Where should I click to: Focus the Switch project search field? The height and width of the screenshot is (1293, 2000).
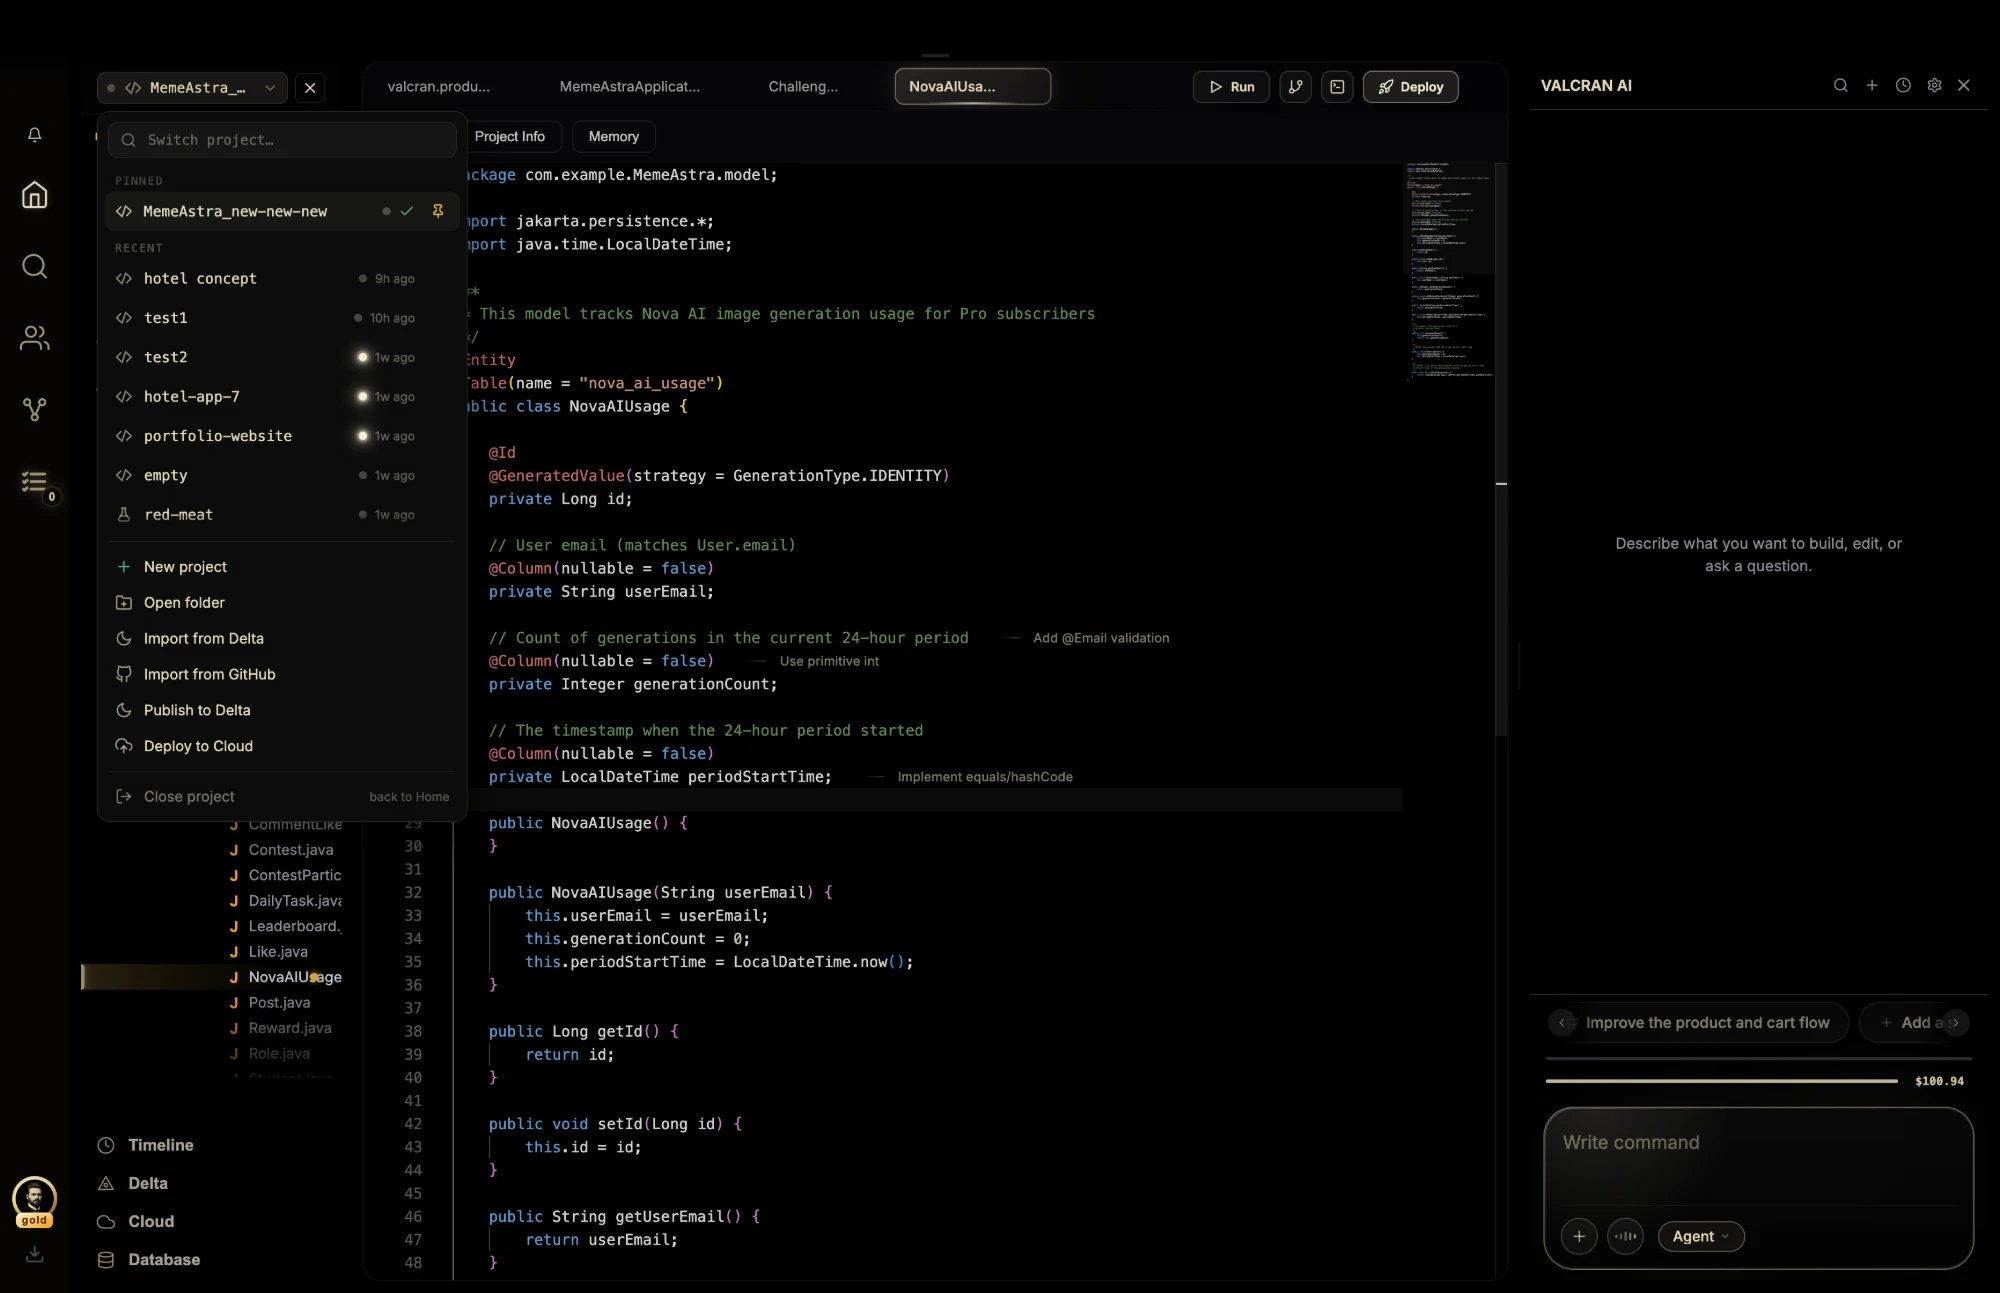point(282,140)
